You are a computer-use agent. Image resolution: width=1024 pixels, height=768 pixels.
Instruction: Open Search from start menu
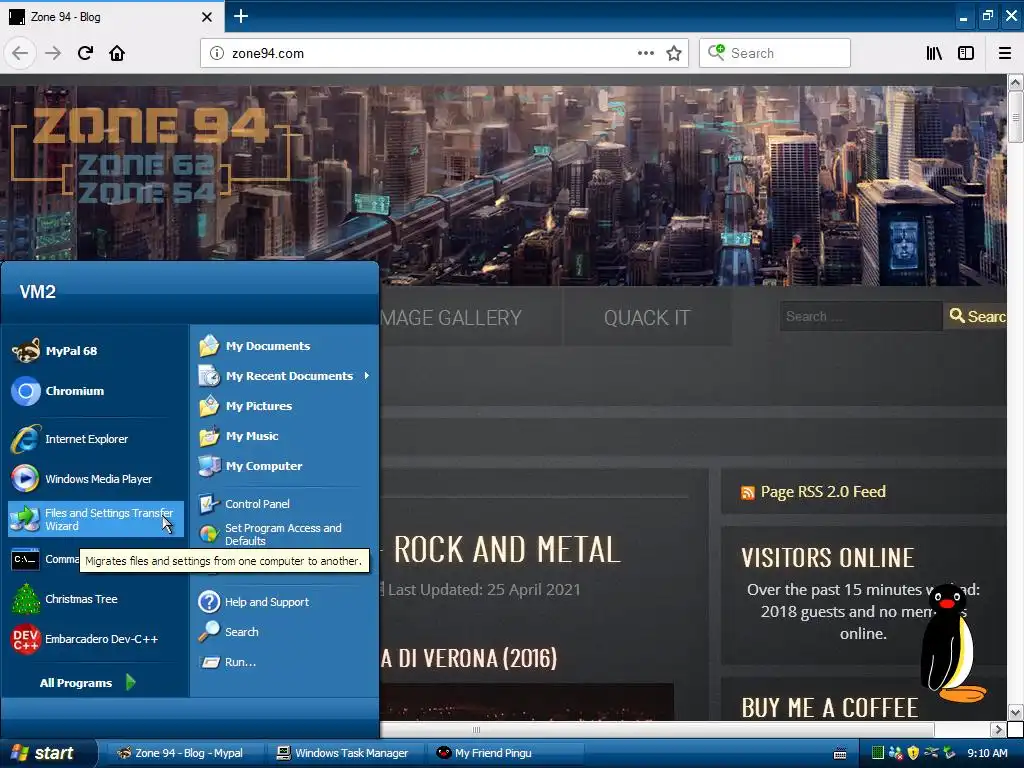(285, 632)
